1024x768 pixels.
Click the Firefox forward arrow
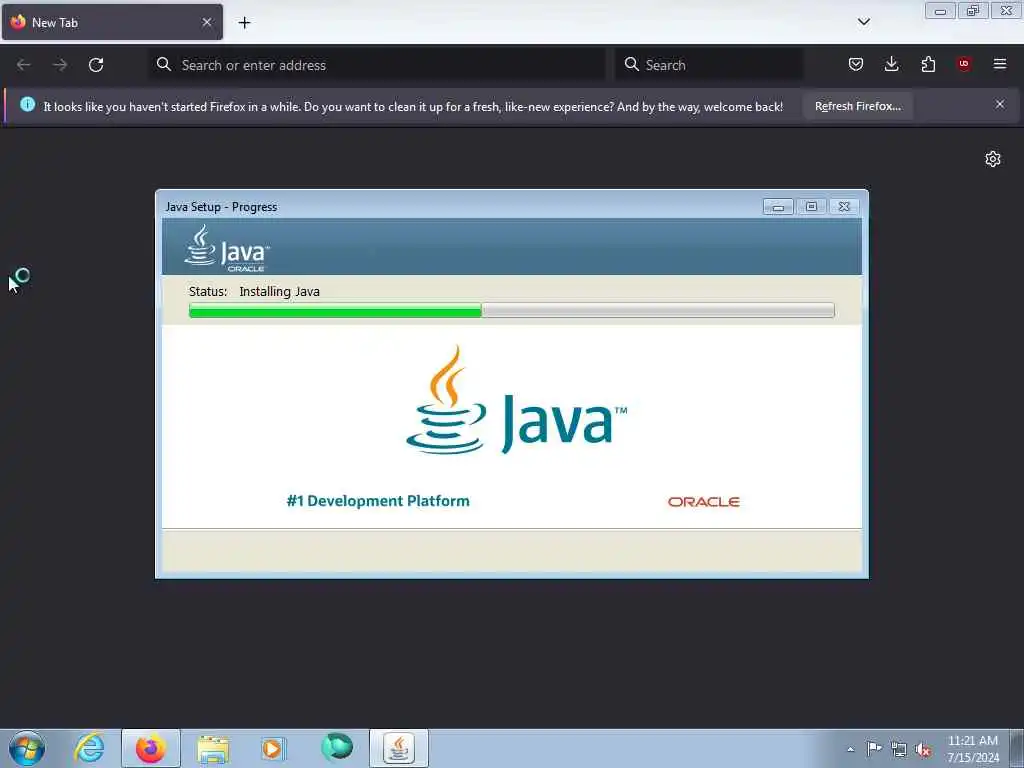(x=60, y=65)
